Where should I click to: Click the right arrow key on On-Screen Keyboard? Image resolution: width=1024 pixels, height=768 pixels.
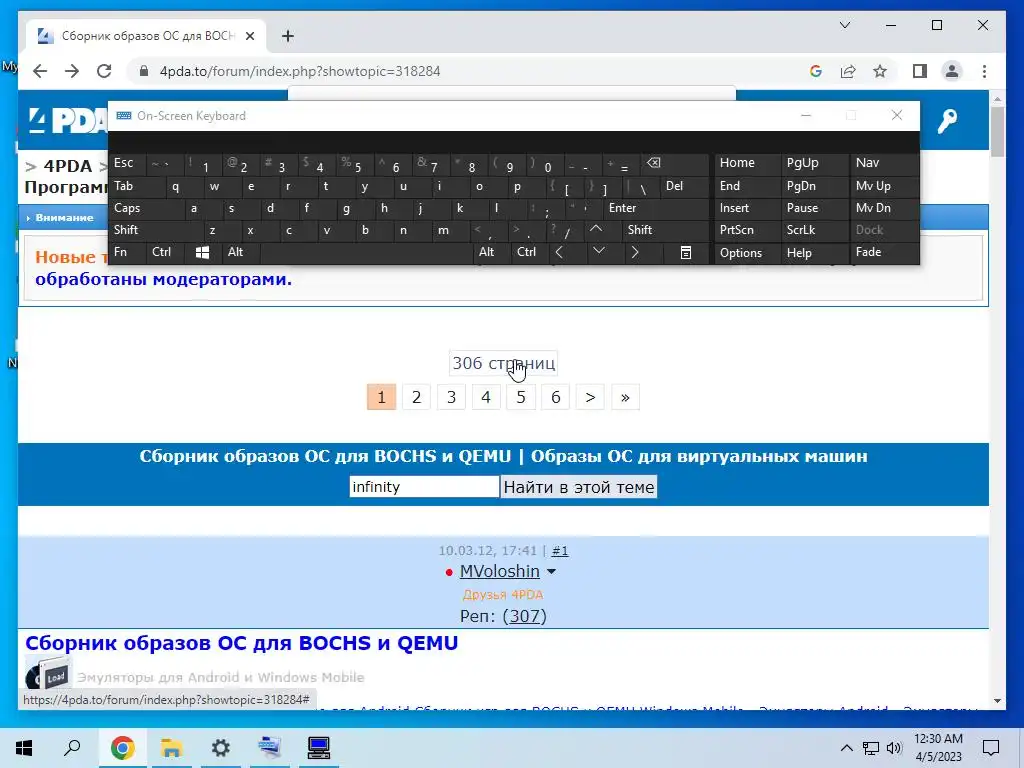pyautogui.click(x=635, y=252)
